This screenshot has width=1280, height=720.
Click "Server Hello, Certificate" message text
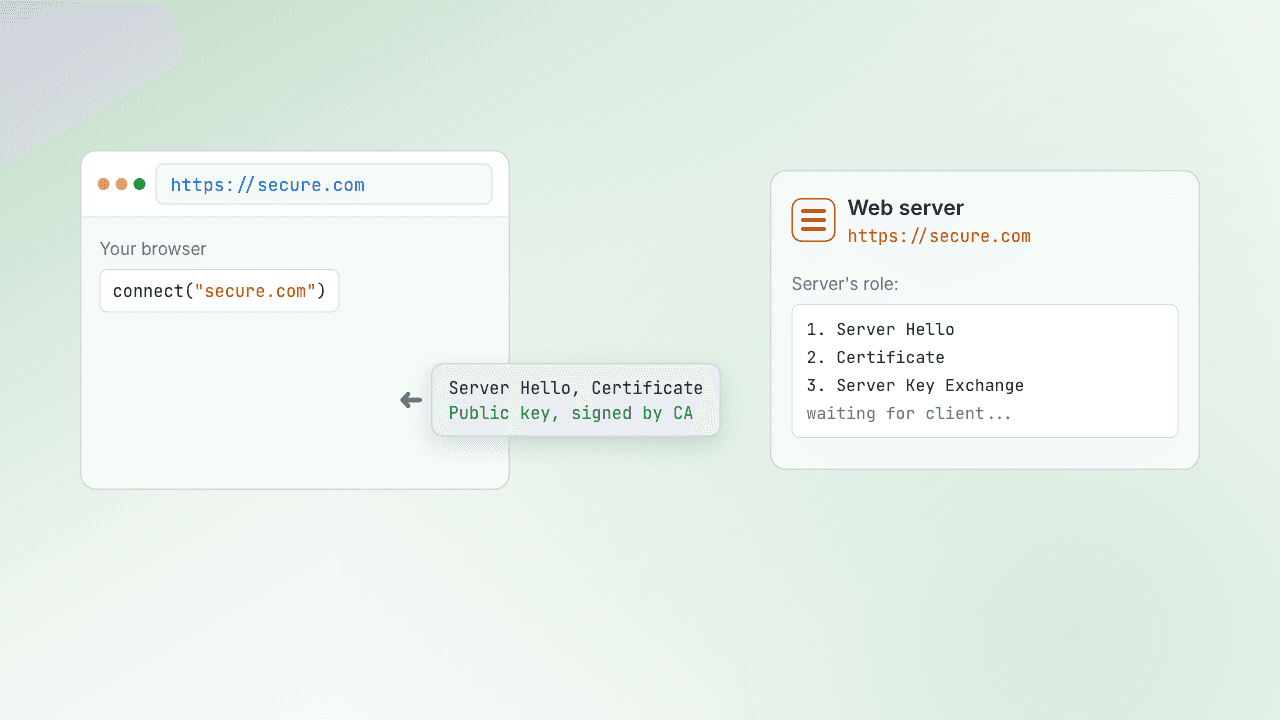[x=576, y=388]
